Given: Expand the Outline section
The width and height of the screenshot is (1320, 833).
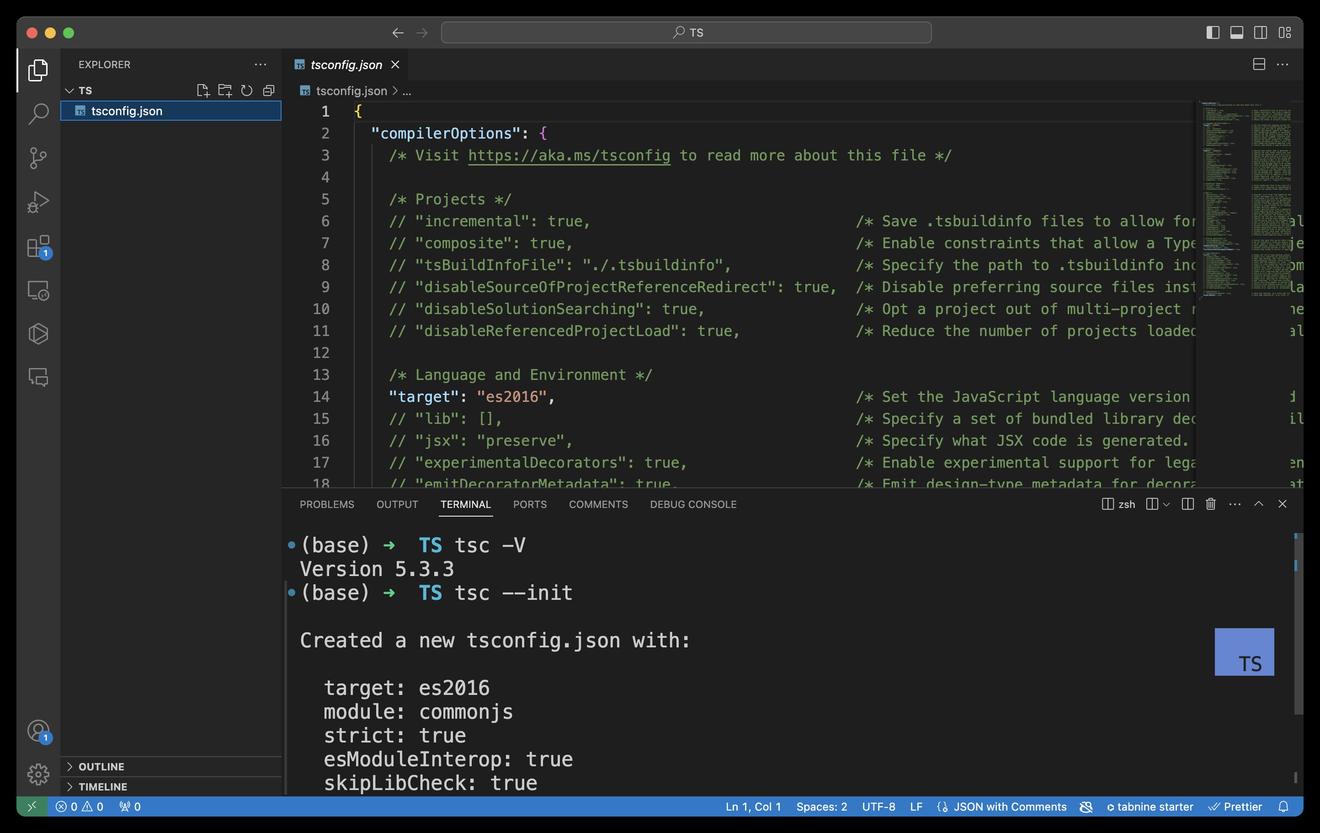Looking at the screenshot, I should click(101, 767).
